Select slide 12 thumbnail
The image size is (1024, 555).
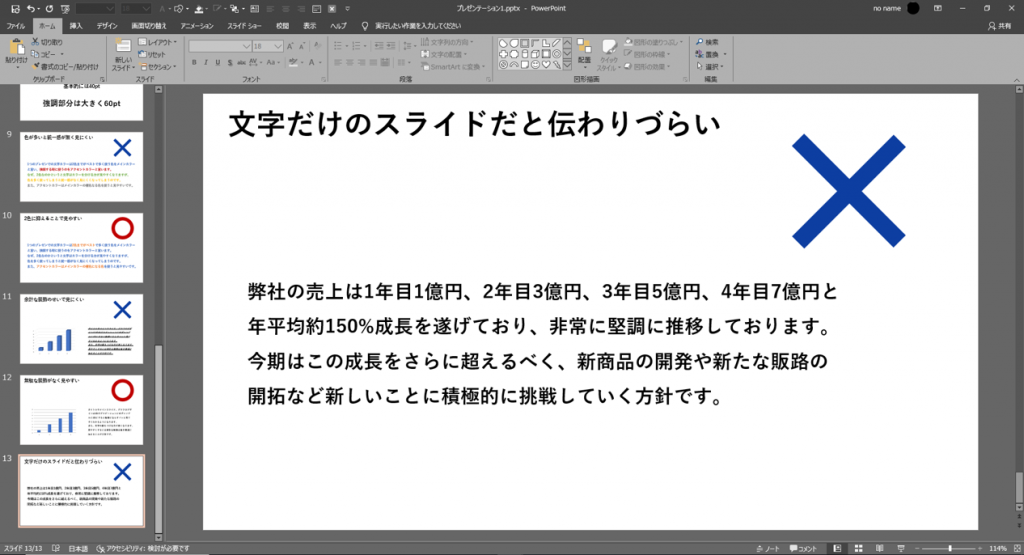[x=82, y=409]
